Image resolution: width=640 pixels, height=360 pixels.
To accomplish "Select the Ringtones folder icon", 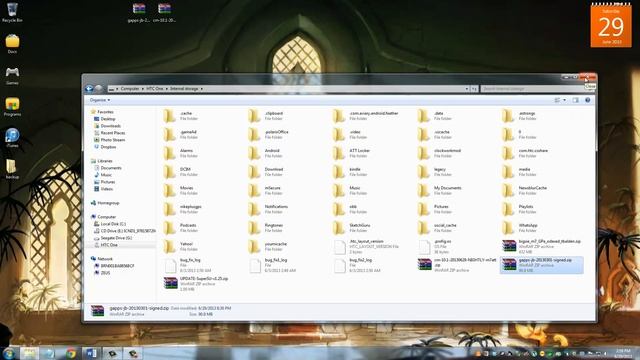I will [254, 228].
